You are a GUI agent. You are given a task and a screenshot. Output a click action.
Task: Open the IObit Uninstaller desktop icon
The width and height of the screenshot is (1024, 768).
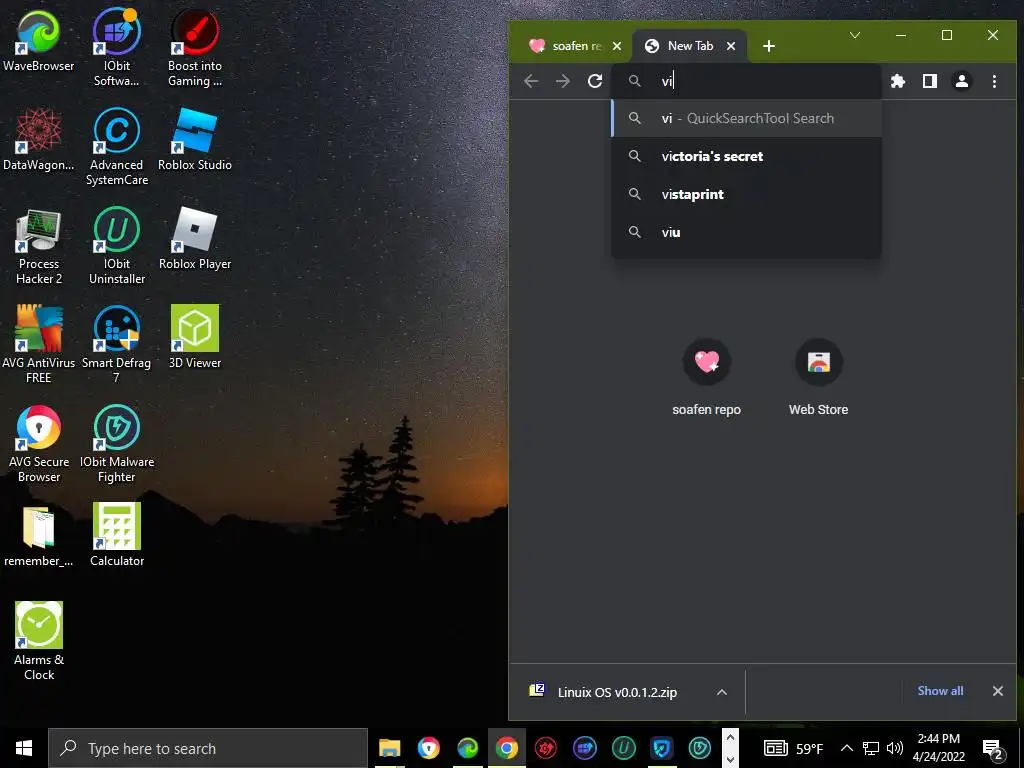[x=116, y=246]
